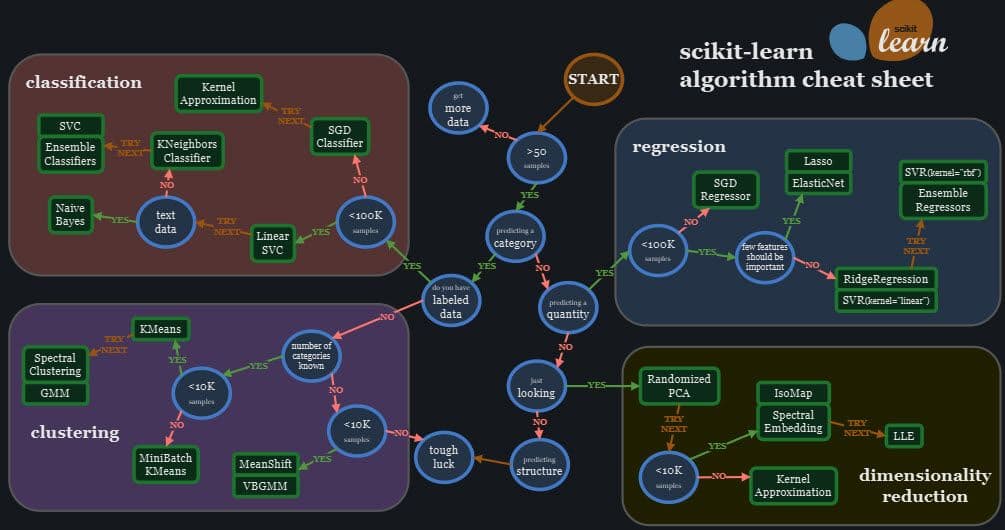Screen dimensions: 1005x530
Task: Select the Lasso box
Action: 818,161
